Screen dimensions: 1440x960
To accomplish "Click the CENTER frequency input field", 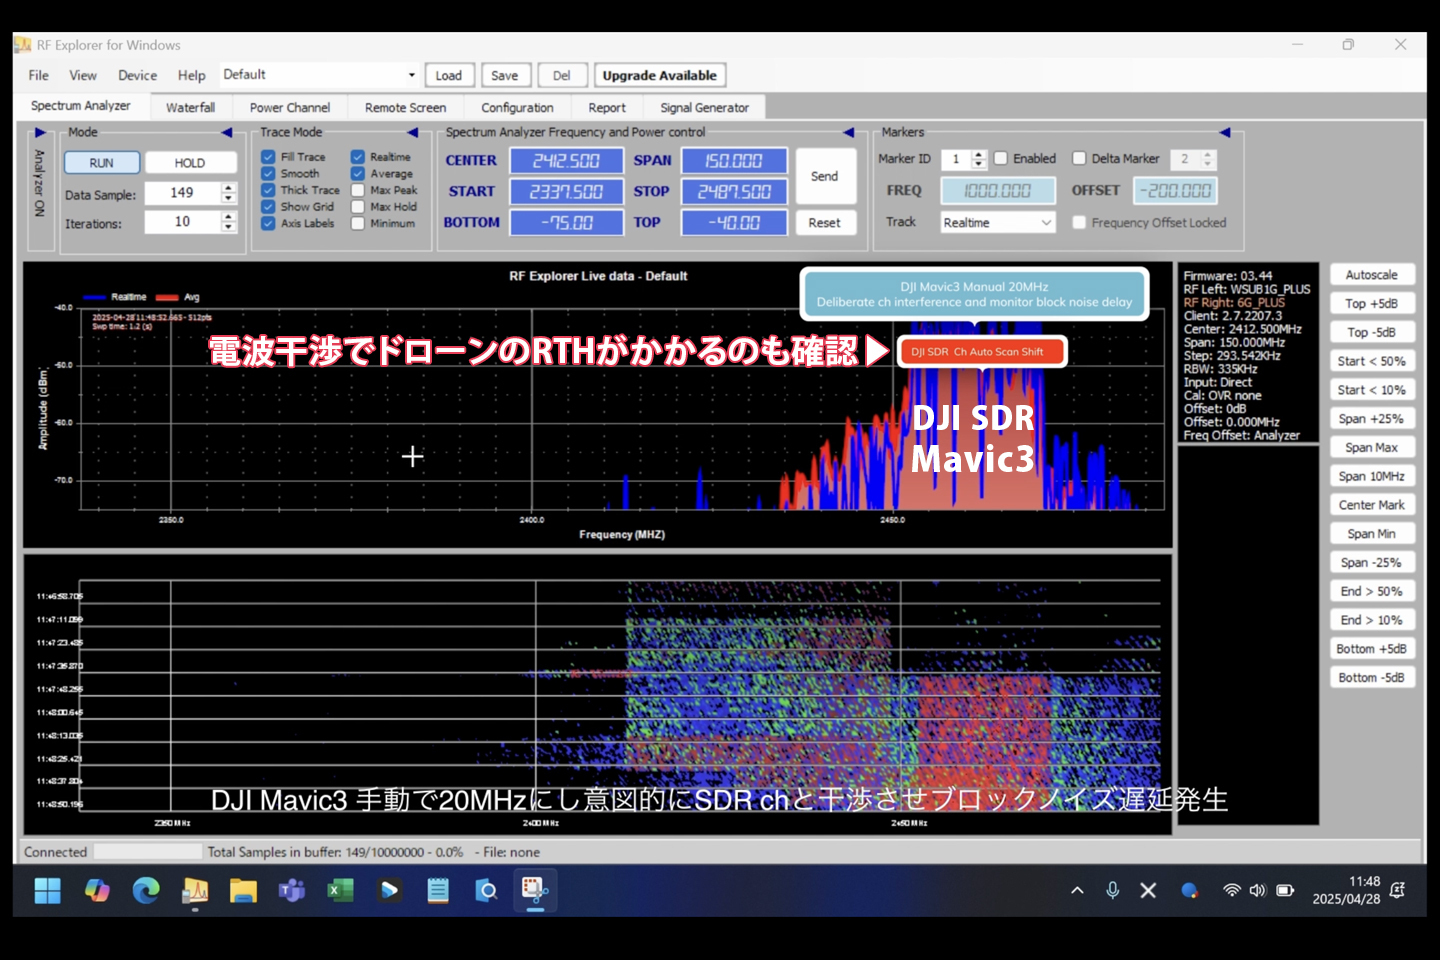I will [x=566, y=159].
